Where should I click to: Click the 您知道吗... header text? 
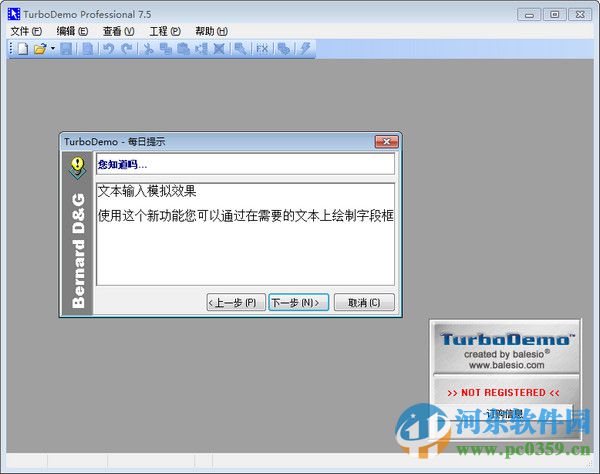coord(122,165)
